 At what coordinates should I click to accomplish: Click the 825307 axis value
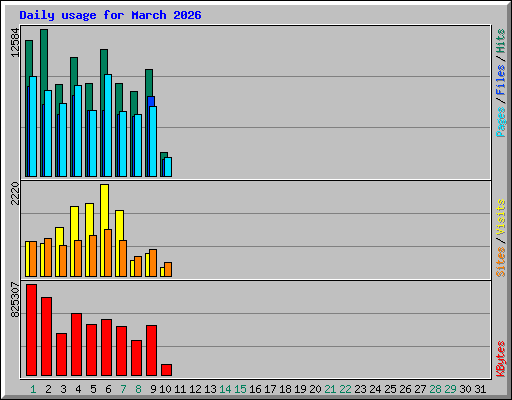pos(15,300)
